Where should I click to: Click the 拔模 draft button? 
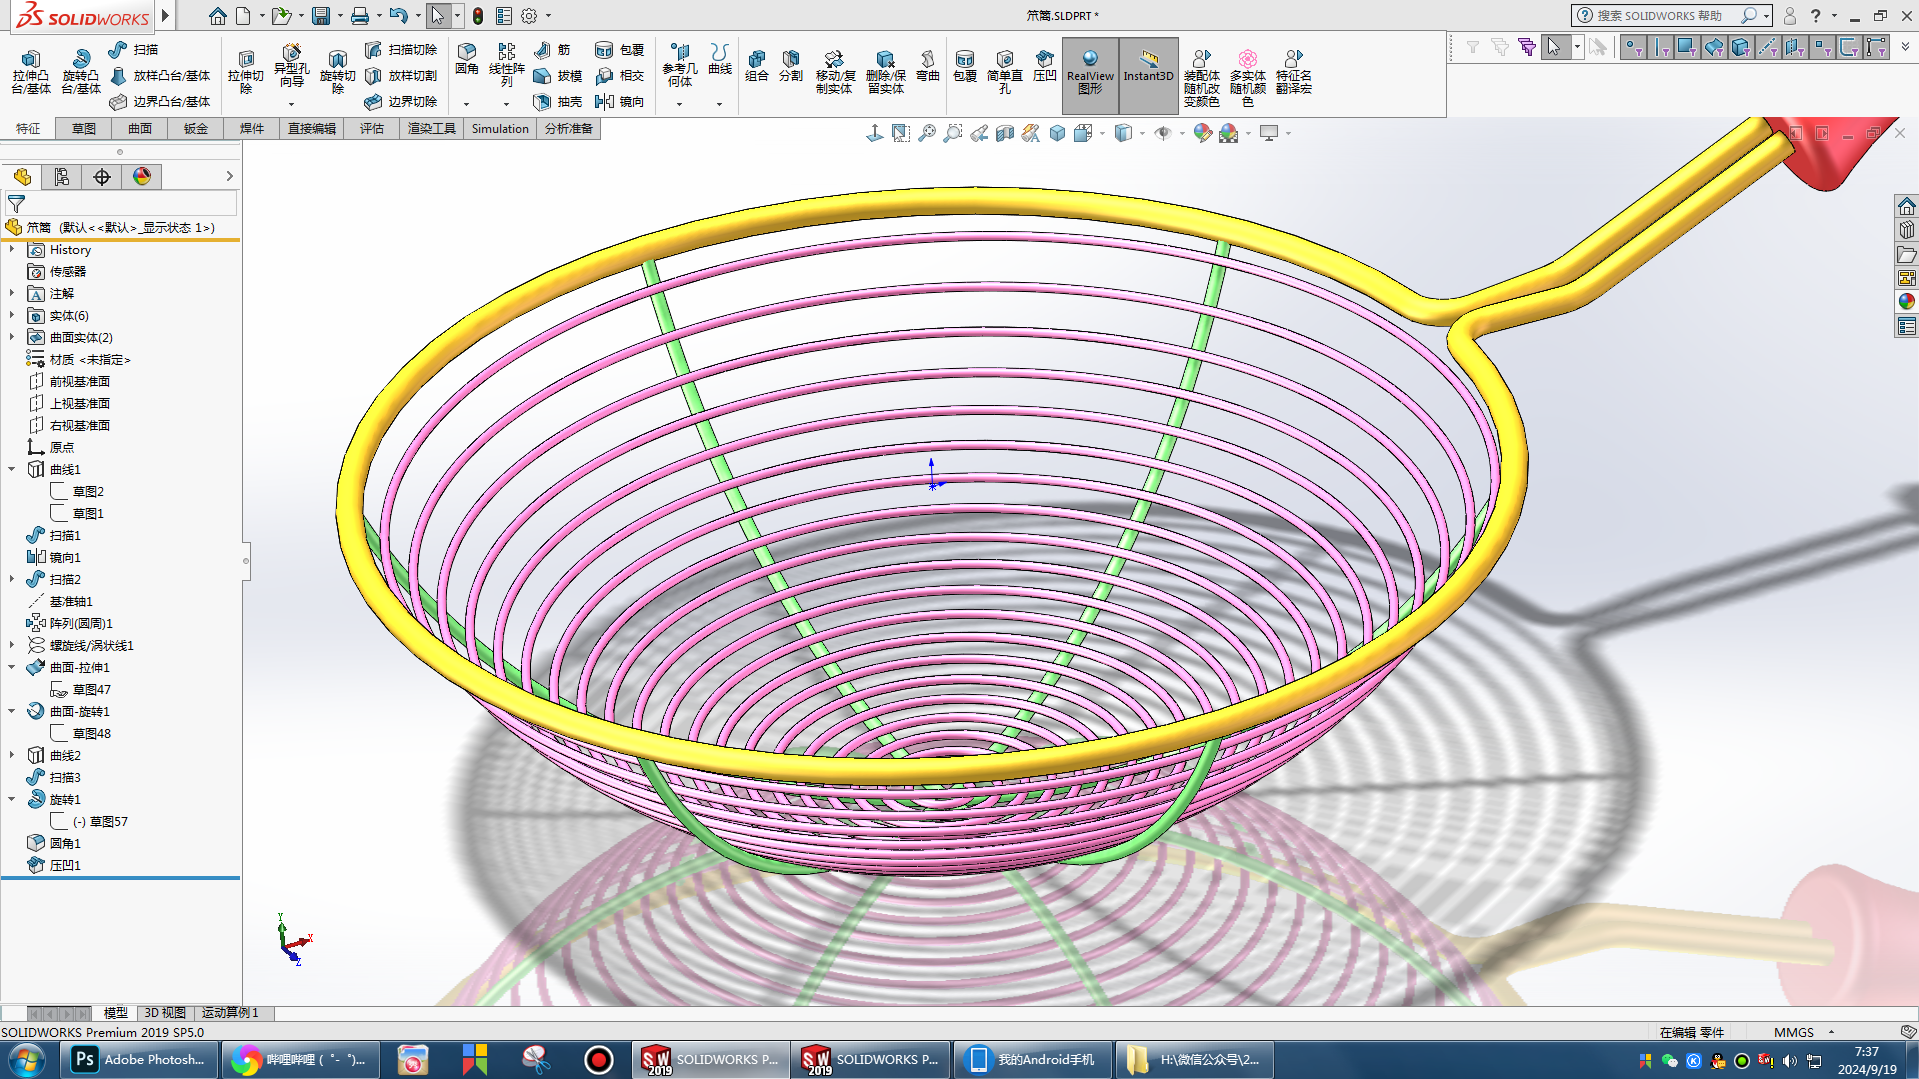coord(558,76)
